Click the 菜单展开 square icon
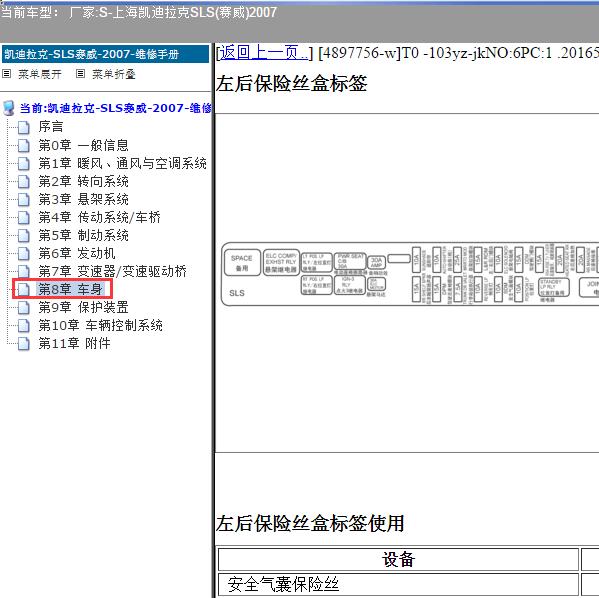This screenshot has width=599, height=598. coord(6,74)
